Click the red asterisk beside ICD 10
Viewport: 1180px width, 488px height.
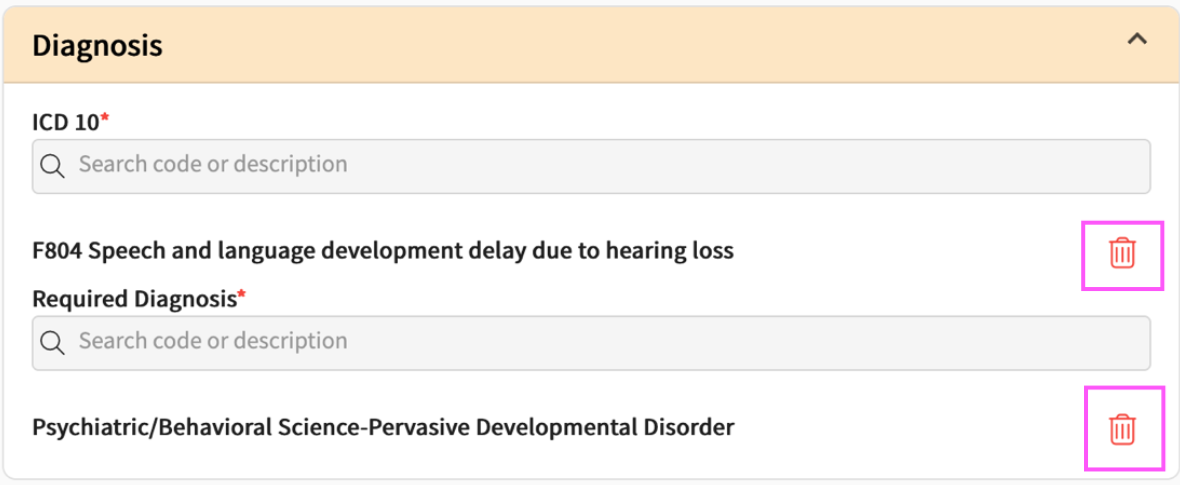105,119
